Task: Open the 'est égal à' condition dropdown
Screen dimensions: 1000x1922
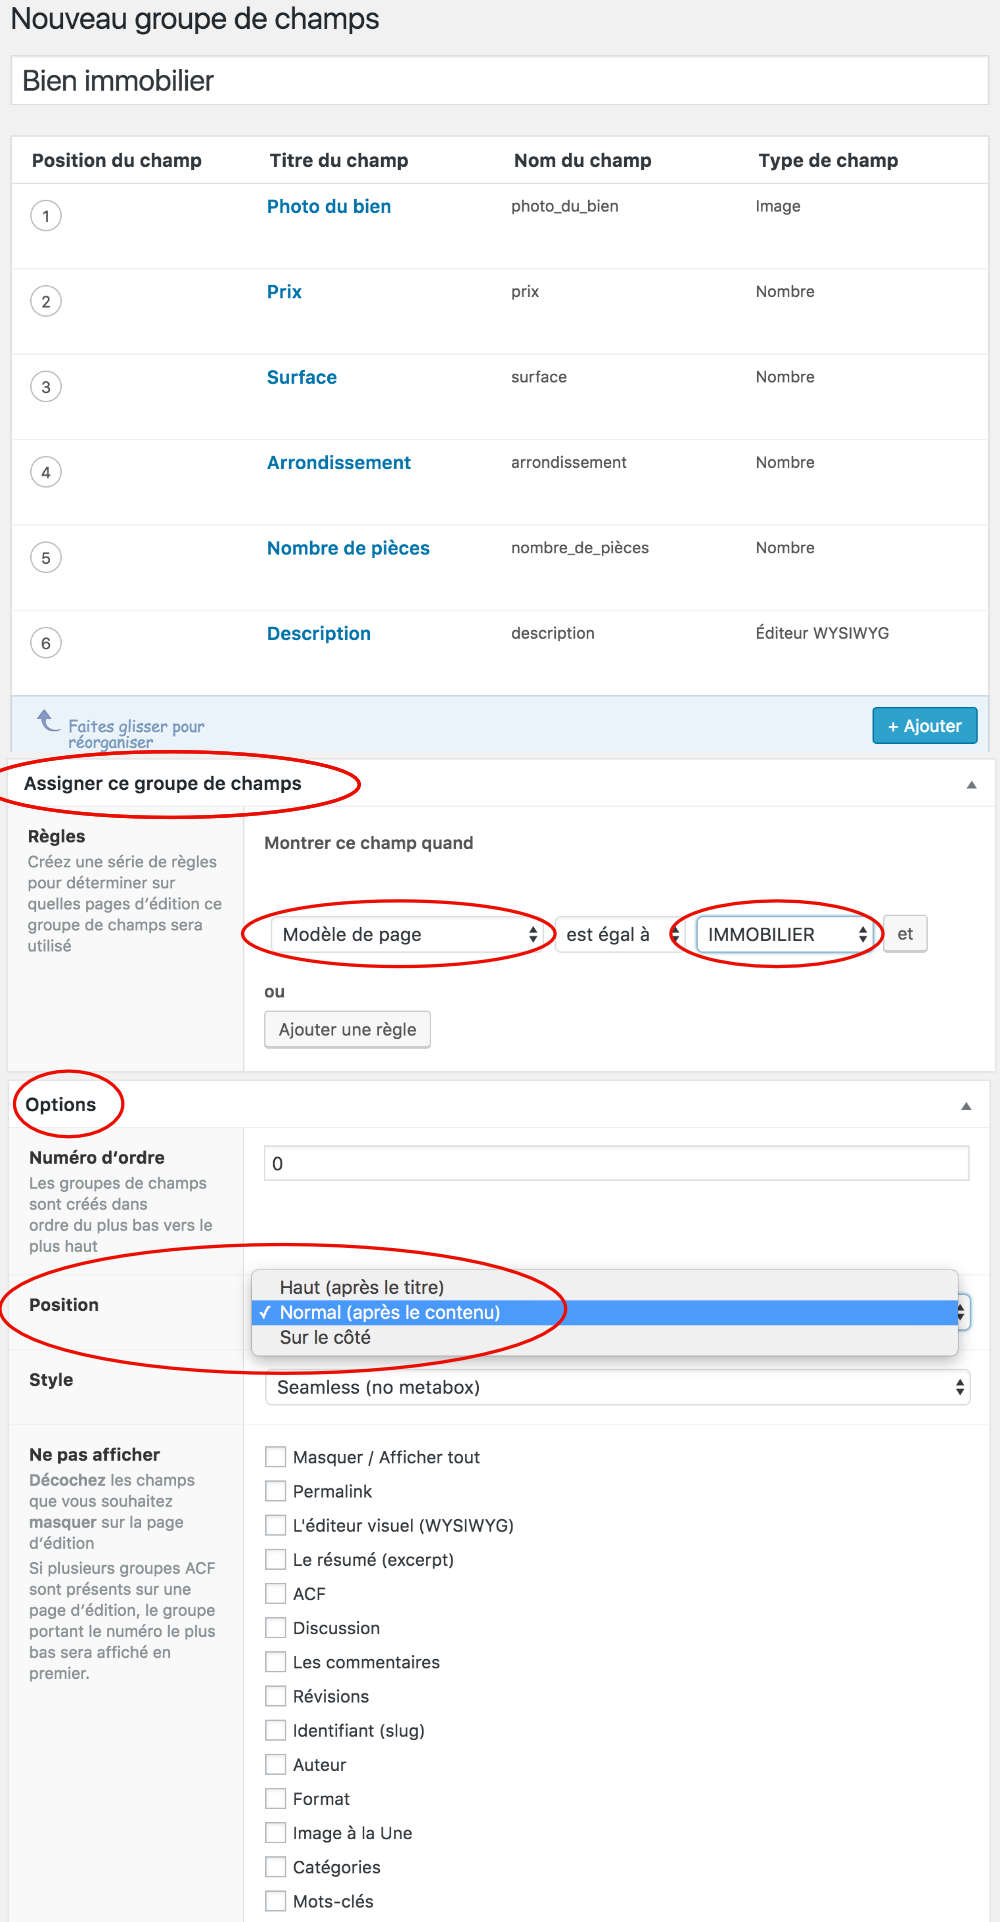Action: (x=620, y=933)
